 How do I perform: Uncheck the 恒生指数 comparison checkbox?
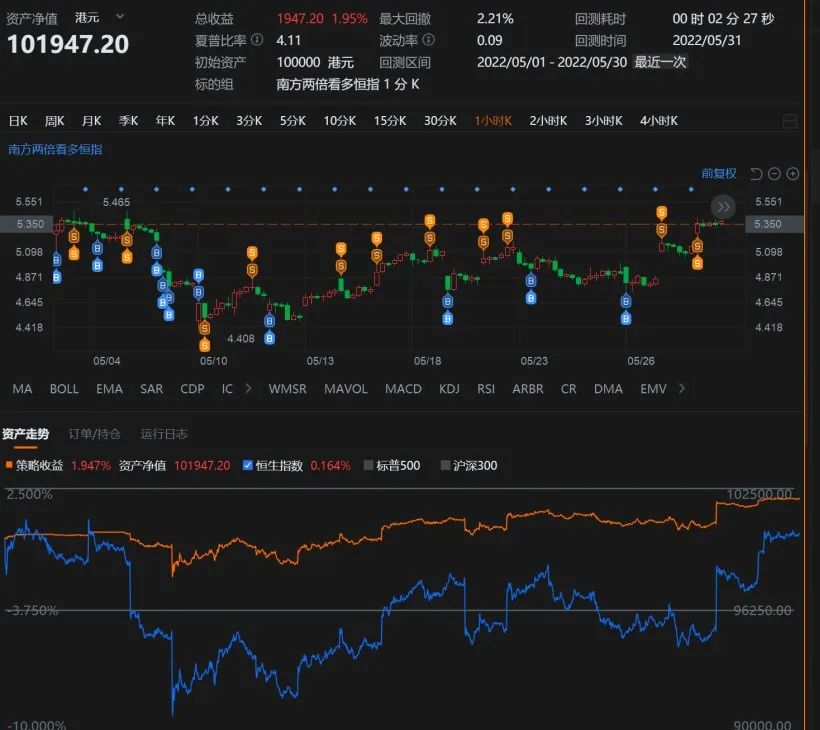coord(246,464)
